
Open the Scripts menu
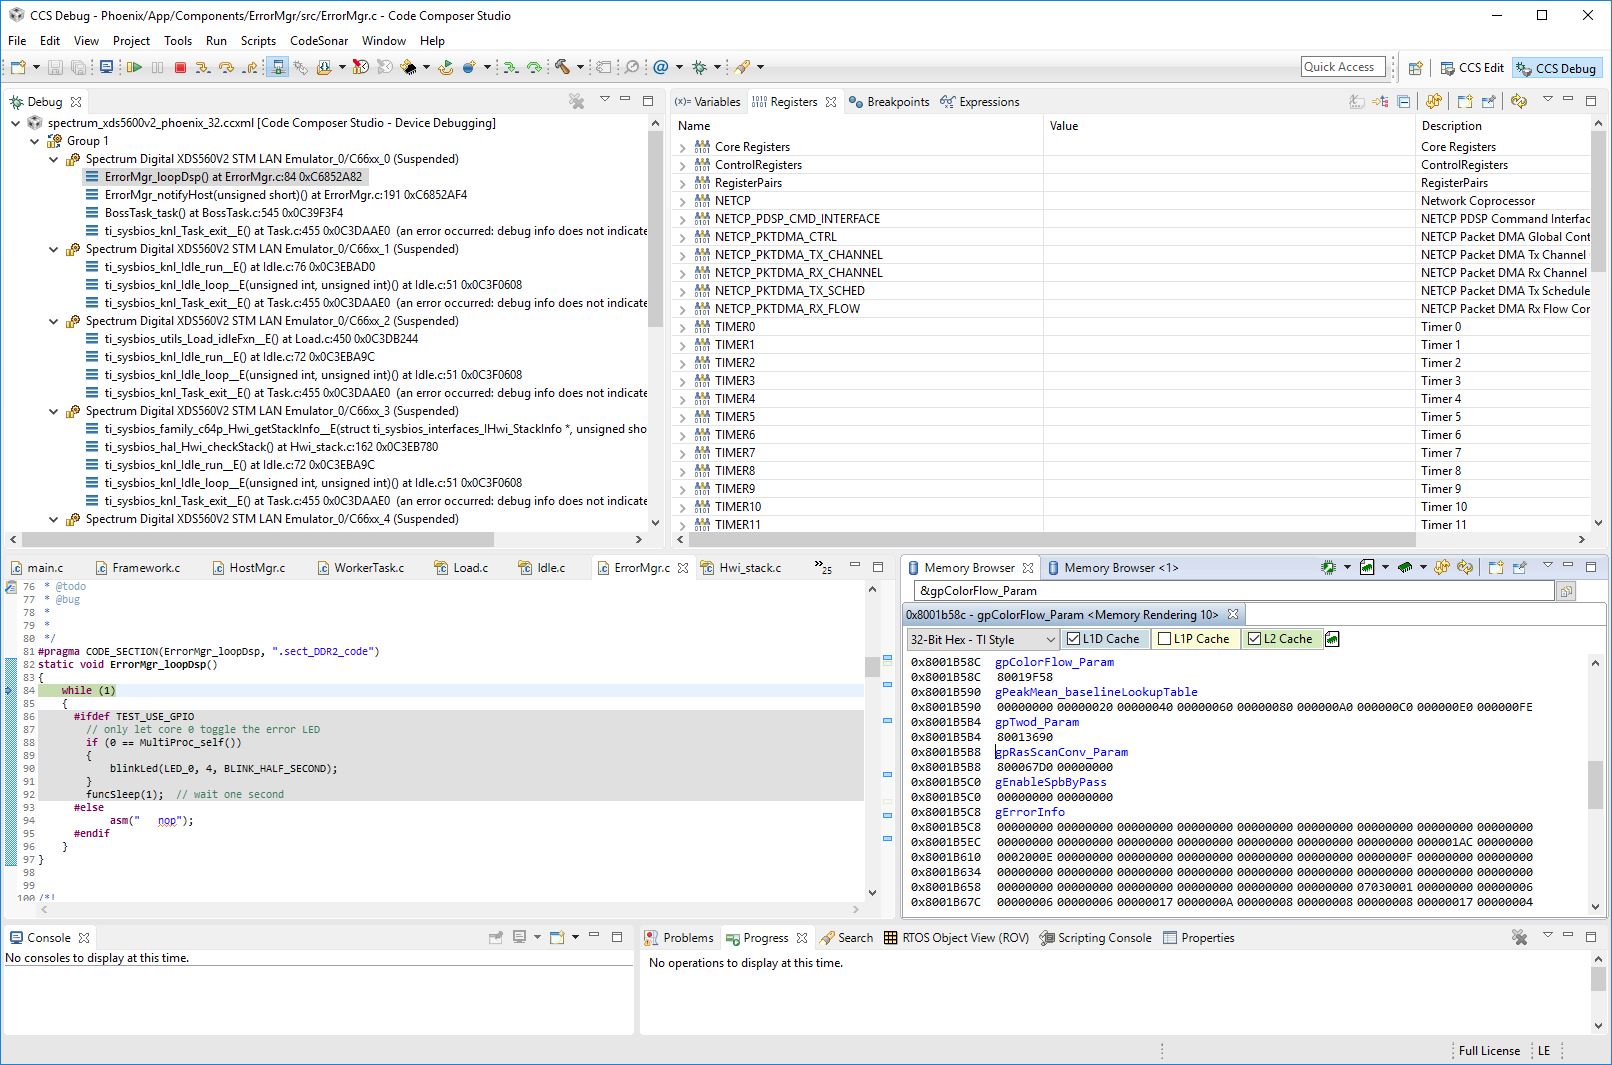click(258, 41)
